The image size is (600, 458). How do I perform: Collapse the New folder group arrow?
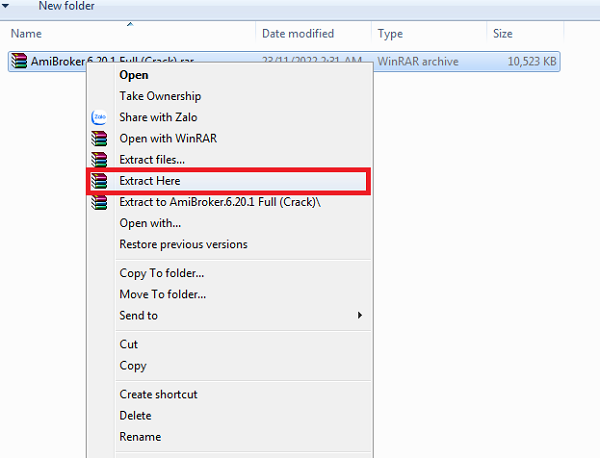[x=5, y=6]
